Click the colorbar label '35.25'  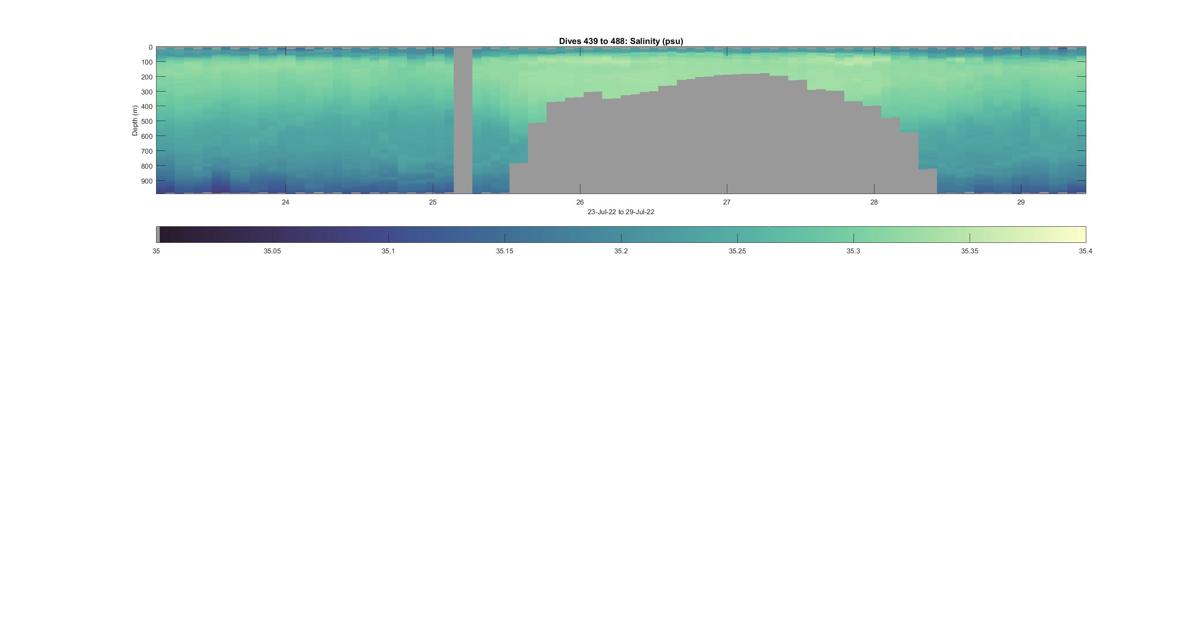(737, 251)
